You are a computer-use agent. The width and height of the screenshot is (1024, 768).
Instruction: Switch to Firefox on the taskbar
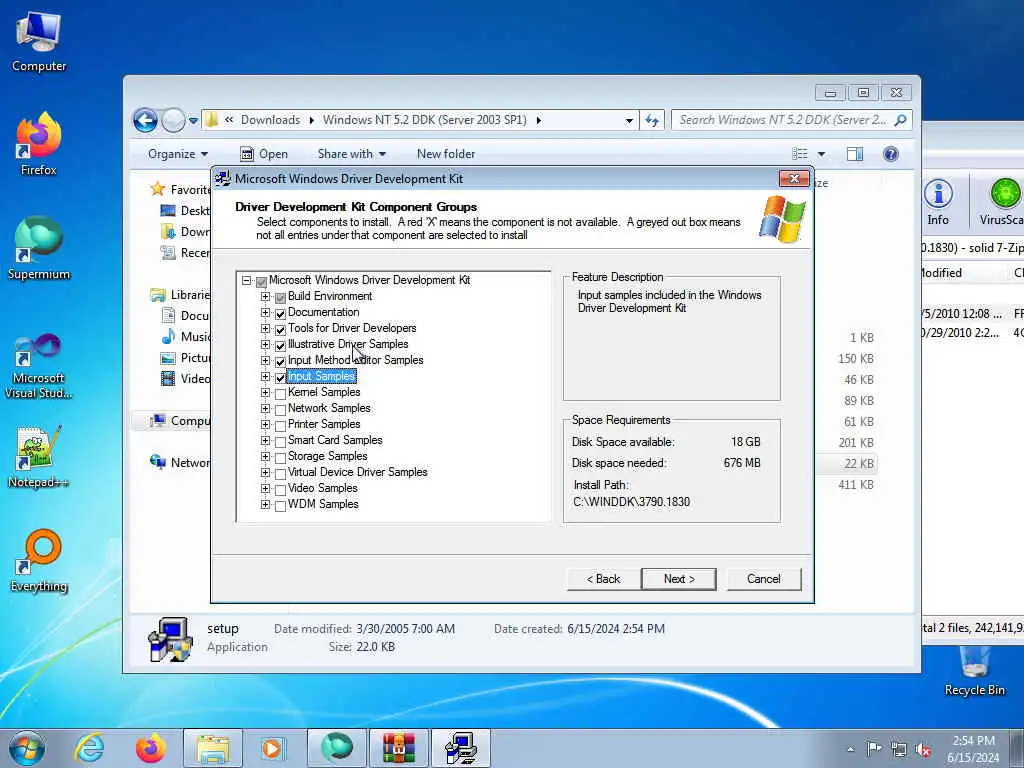point(151,748)
